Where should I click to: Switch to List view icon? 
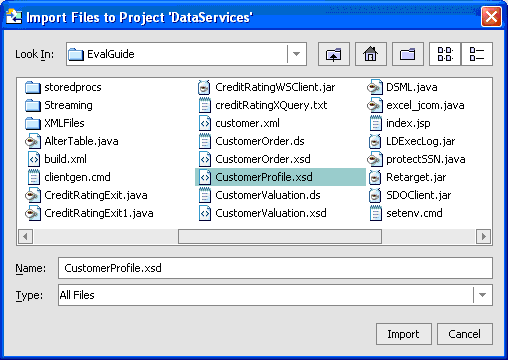[x=445, y=54]
